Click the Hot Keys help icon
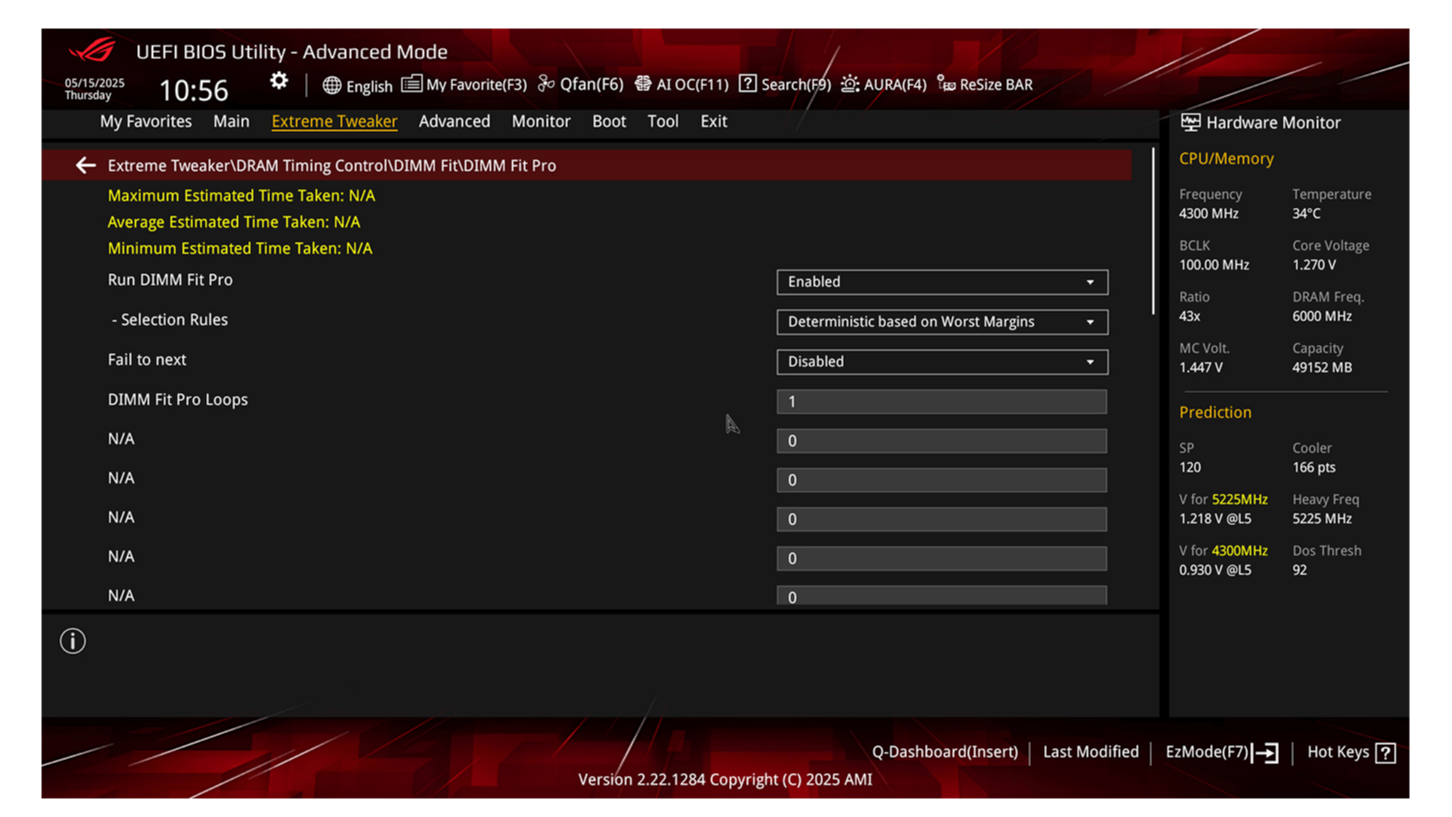1452x817 pixels. (1385, 752)
